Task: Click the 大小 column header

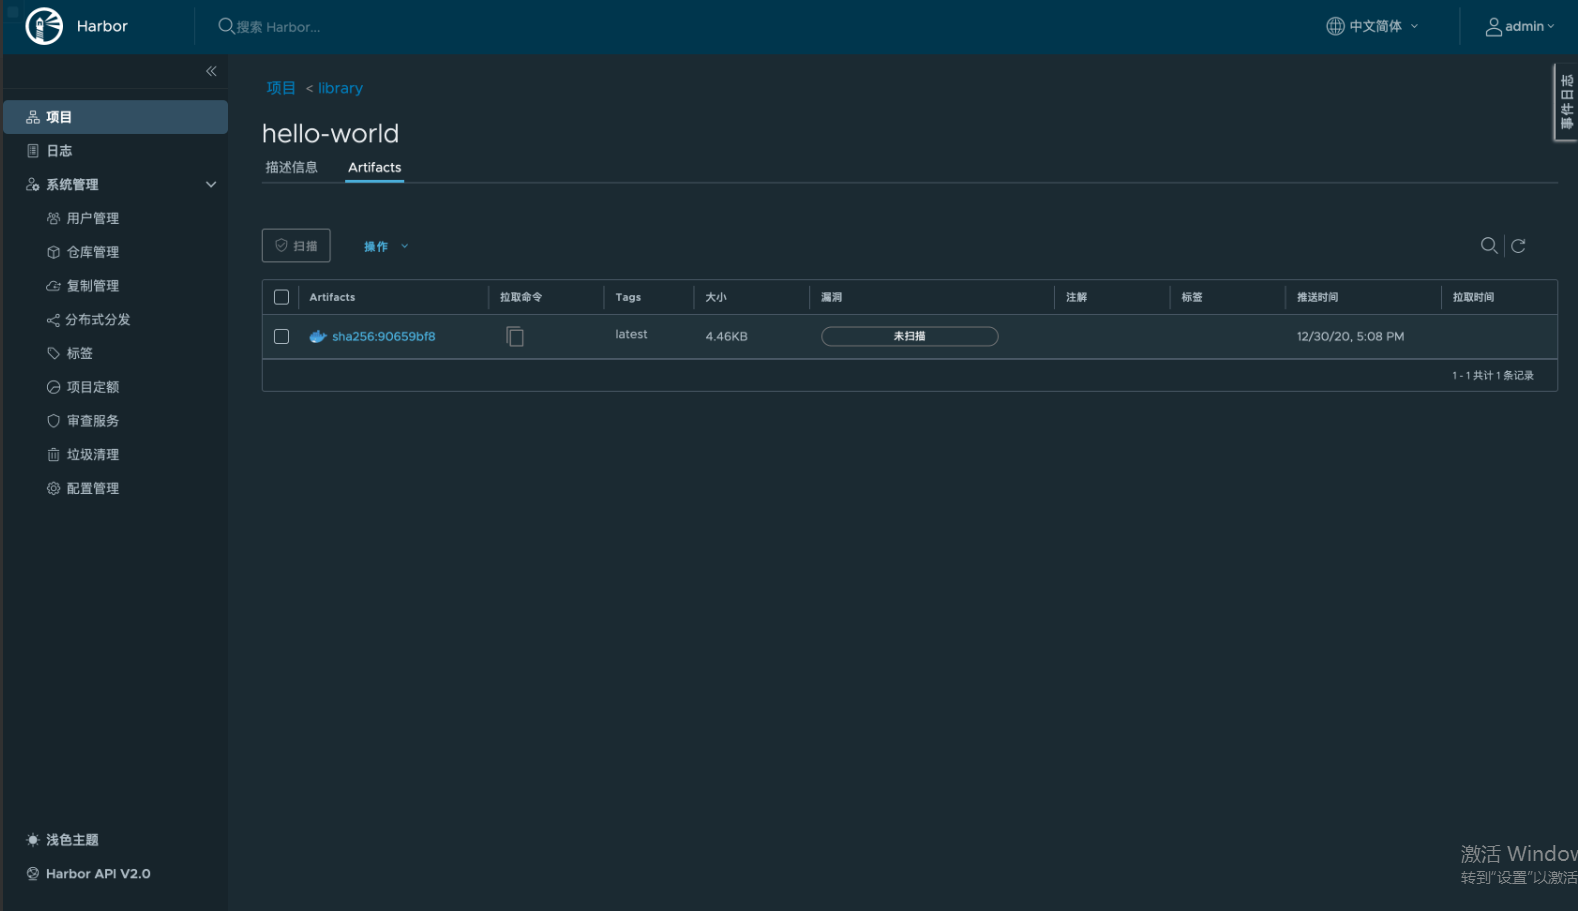Action: (716, 297)
